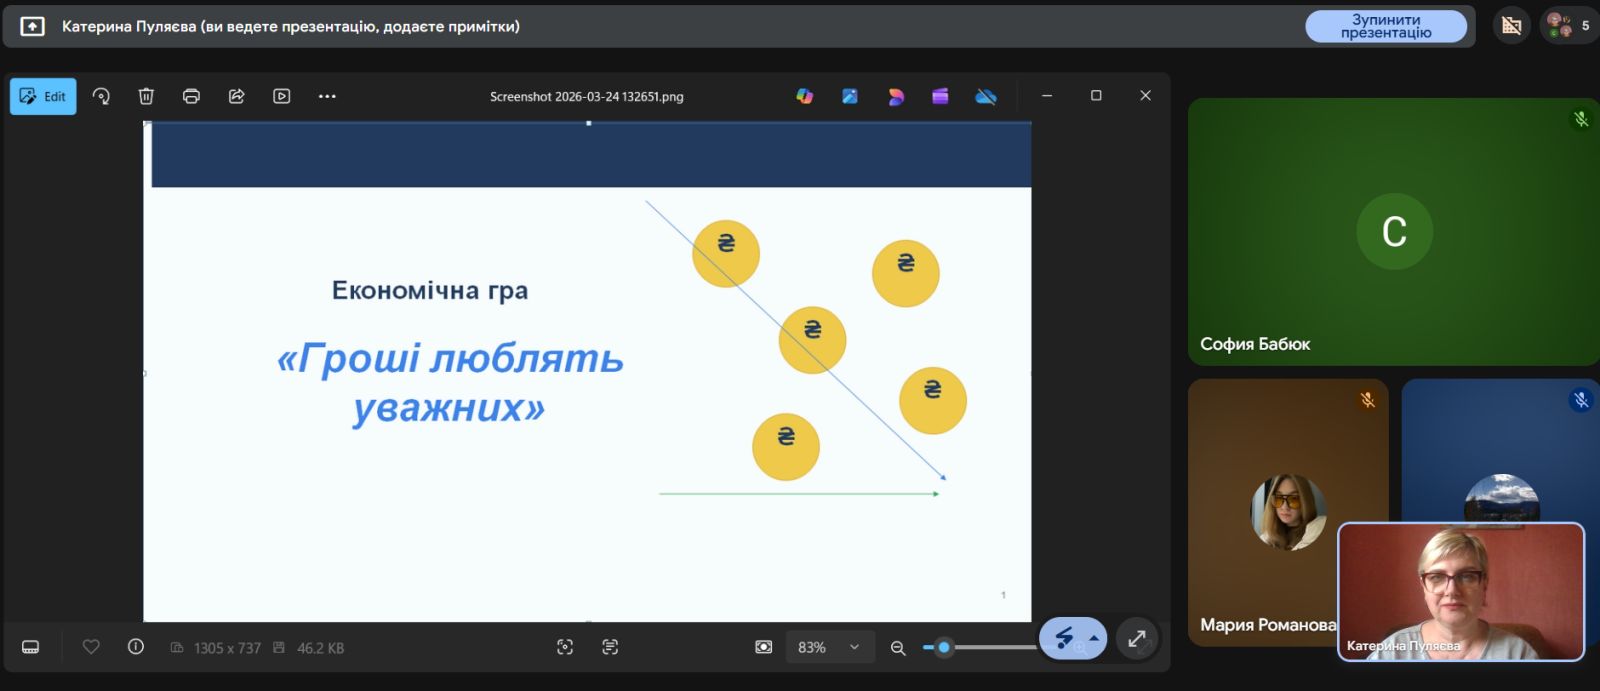Open the share icon in Photos toolbar
Screen dimensions: 1600x691
point(237,97)
